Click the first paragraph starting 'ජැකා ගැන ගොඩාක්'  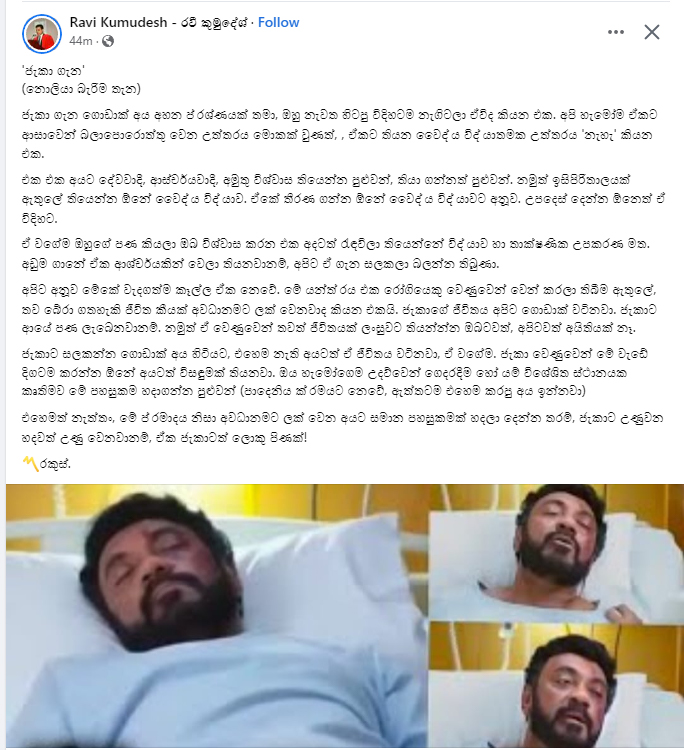point(339,134)
